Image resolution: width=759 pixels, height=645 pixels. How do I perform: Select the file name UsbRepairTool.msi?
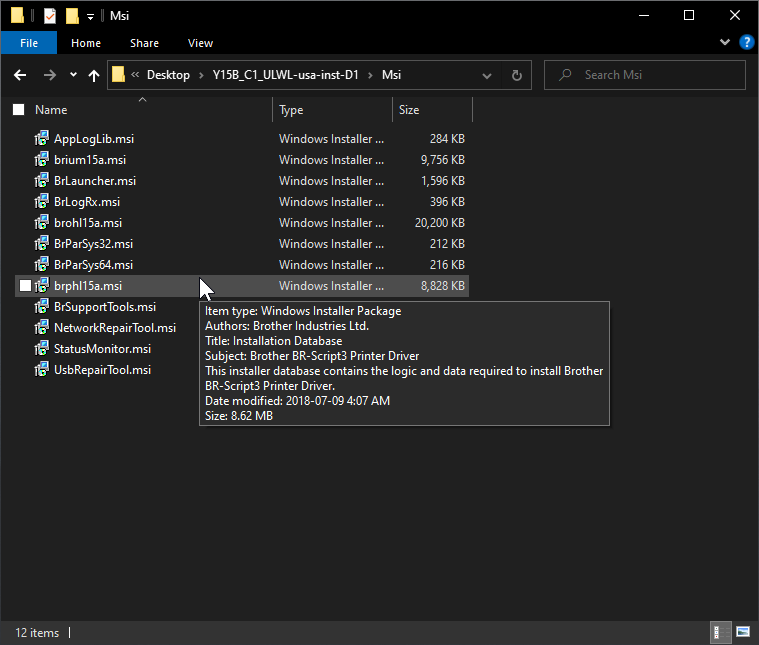point(103,370)
